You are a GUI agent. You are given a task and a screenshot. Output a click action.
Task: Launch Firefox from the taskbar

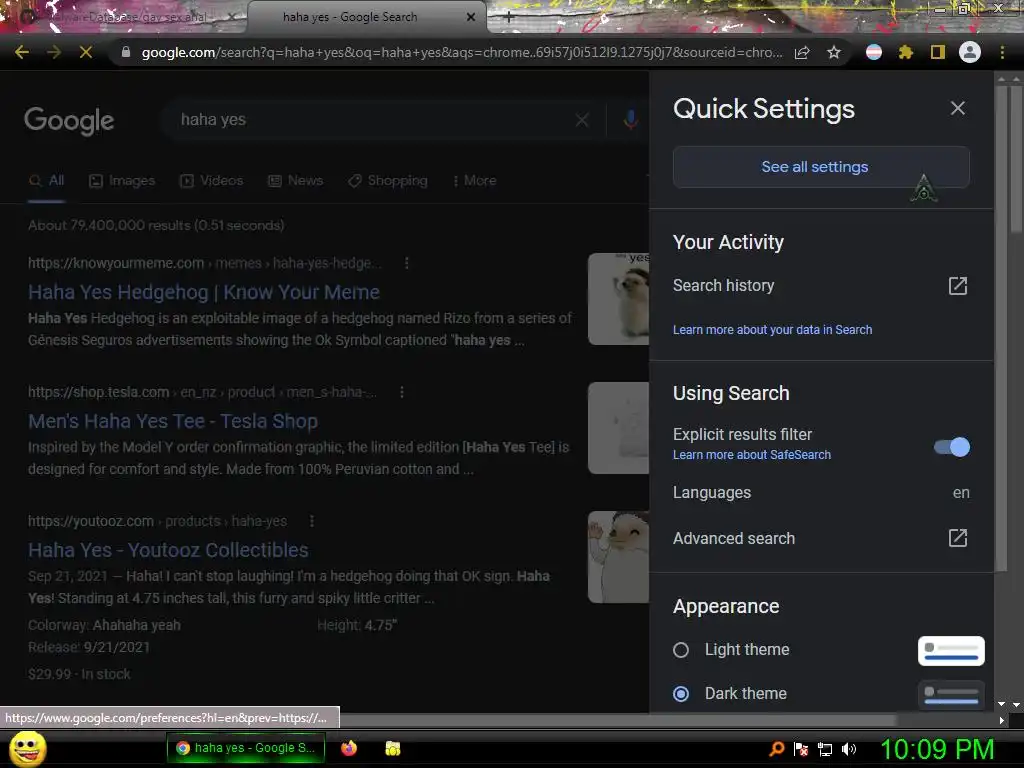click(x=349, y=748)
